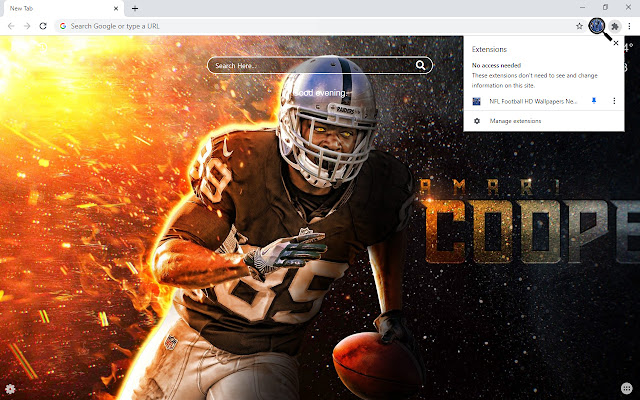This screenshot has height=400, width=640.
Task: Click the Google address bar
Action: pyautogui.click(x=320, y=26)
